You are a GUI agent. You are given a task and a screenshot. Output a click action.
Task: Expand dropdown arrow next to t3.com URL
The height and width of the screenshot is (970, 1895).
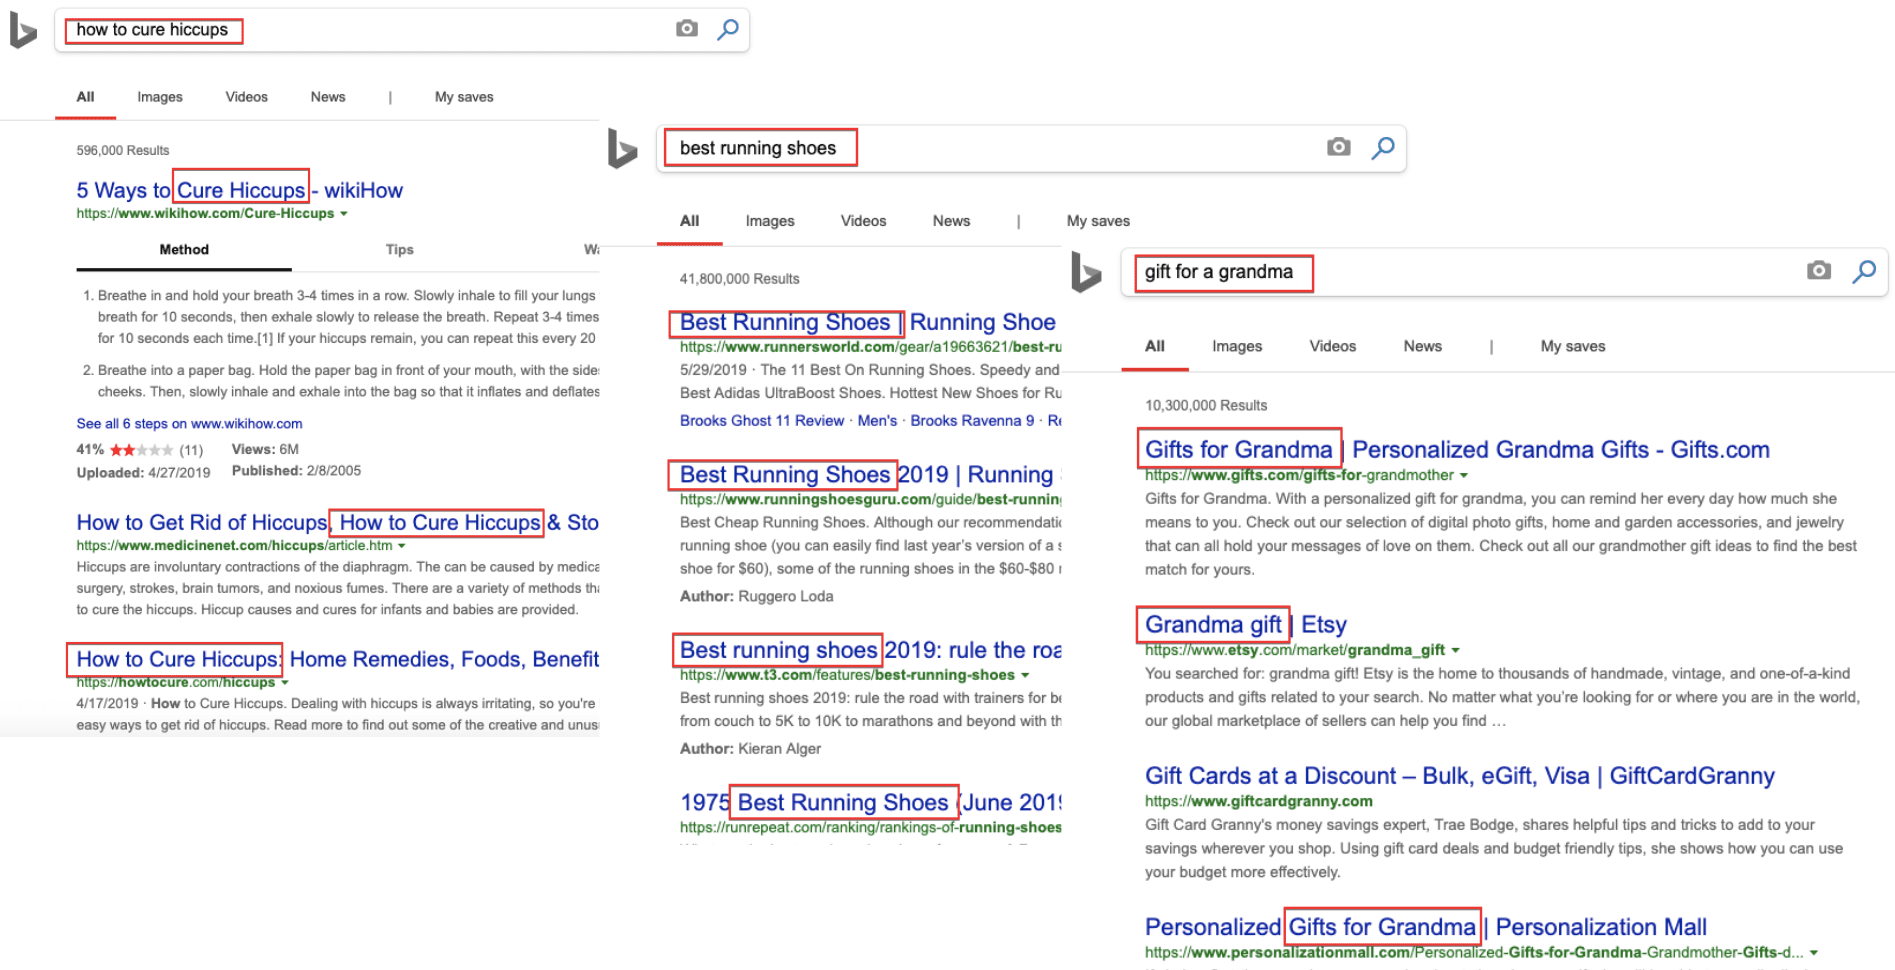1025,676
